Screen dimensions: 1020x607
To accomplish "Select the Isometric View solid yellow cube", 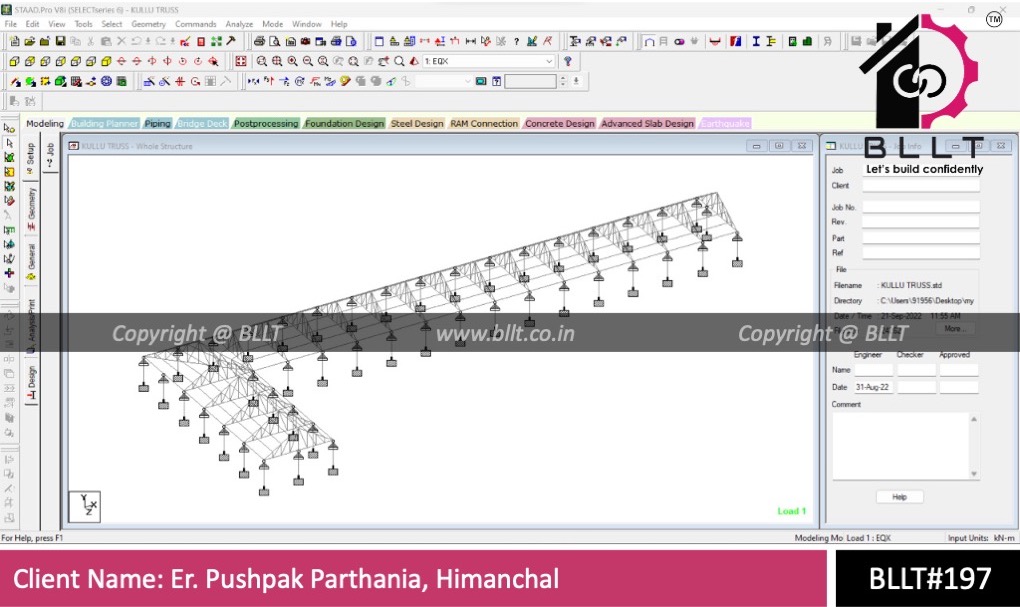I will point(106,61).
